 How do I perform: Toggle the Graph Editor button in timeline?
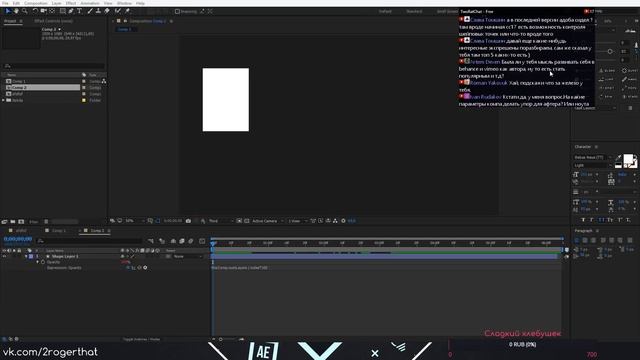202,241
